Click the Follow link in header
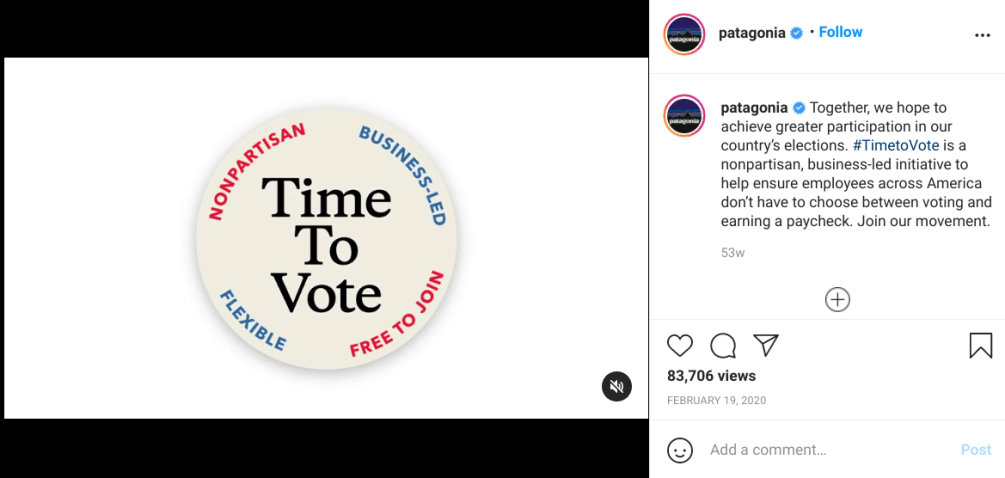This screenshot has width=1005, height=478. [x=840, y=32]
